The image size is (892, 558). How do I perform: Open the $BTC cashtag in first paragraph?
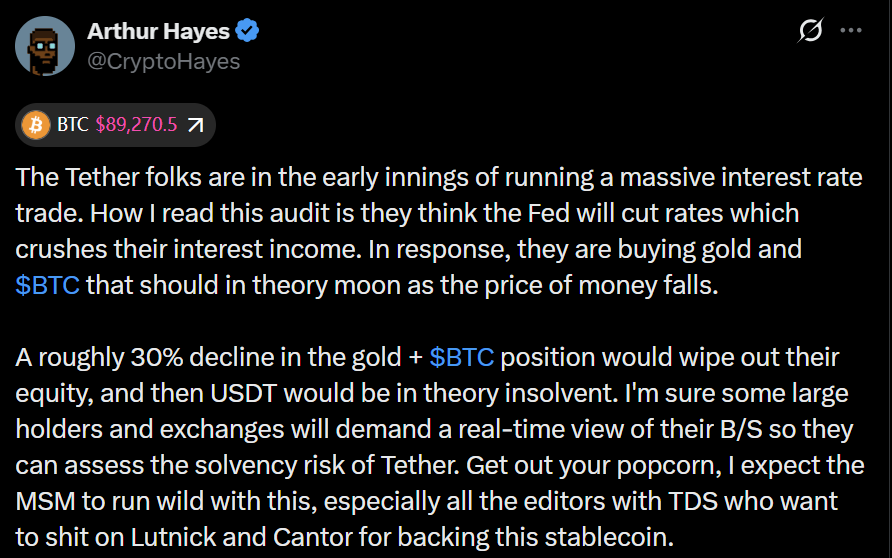click(48, 283)
